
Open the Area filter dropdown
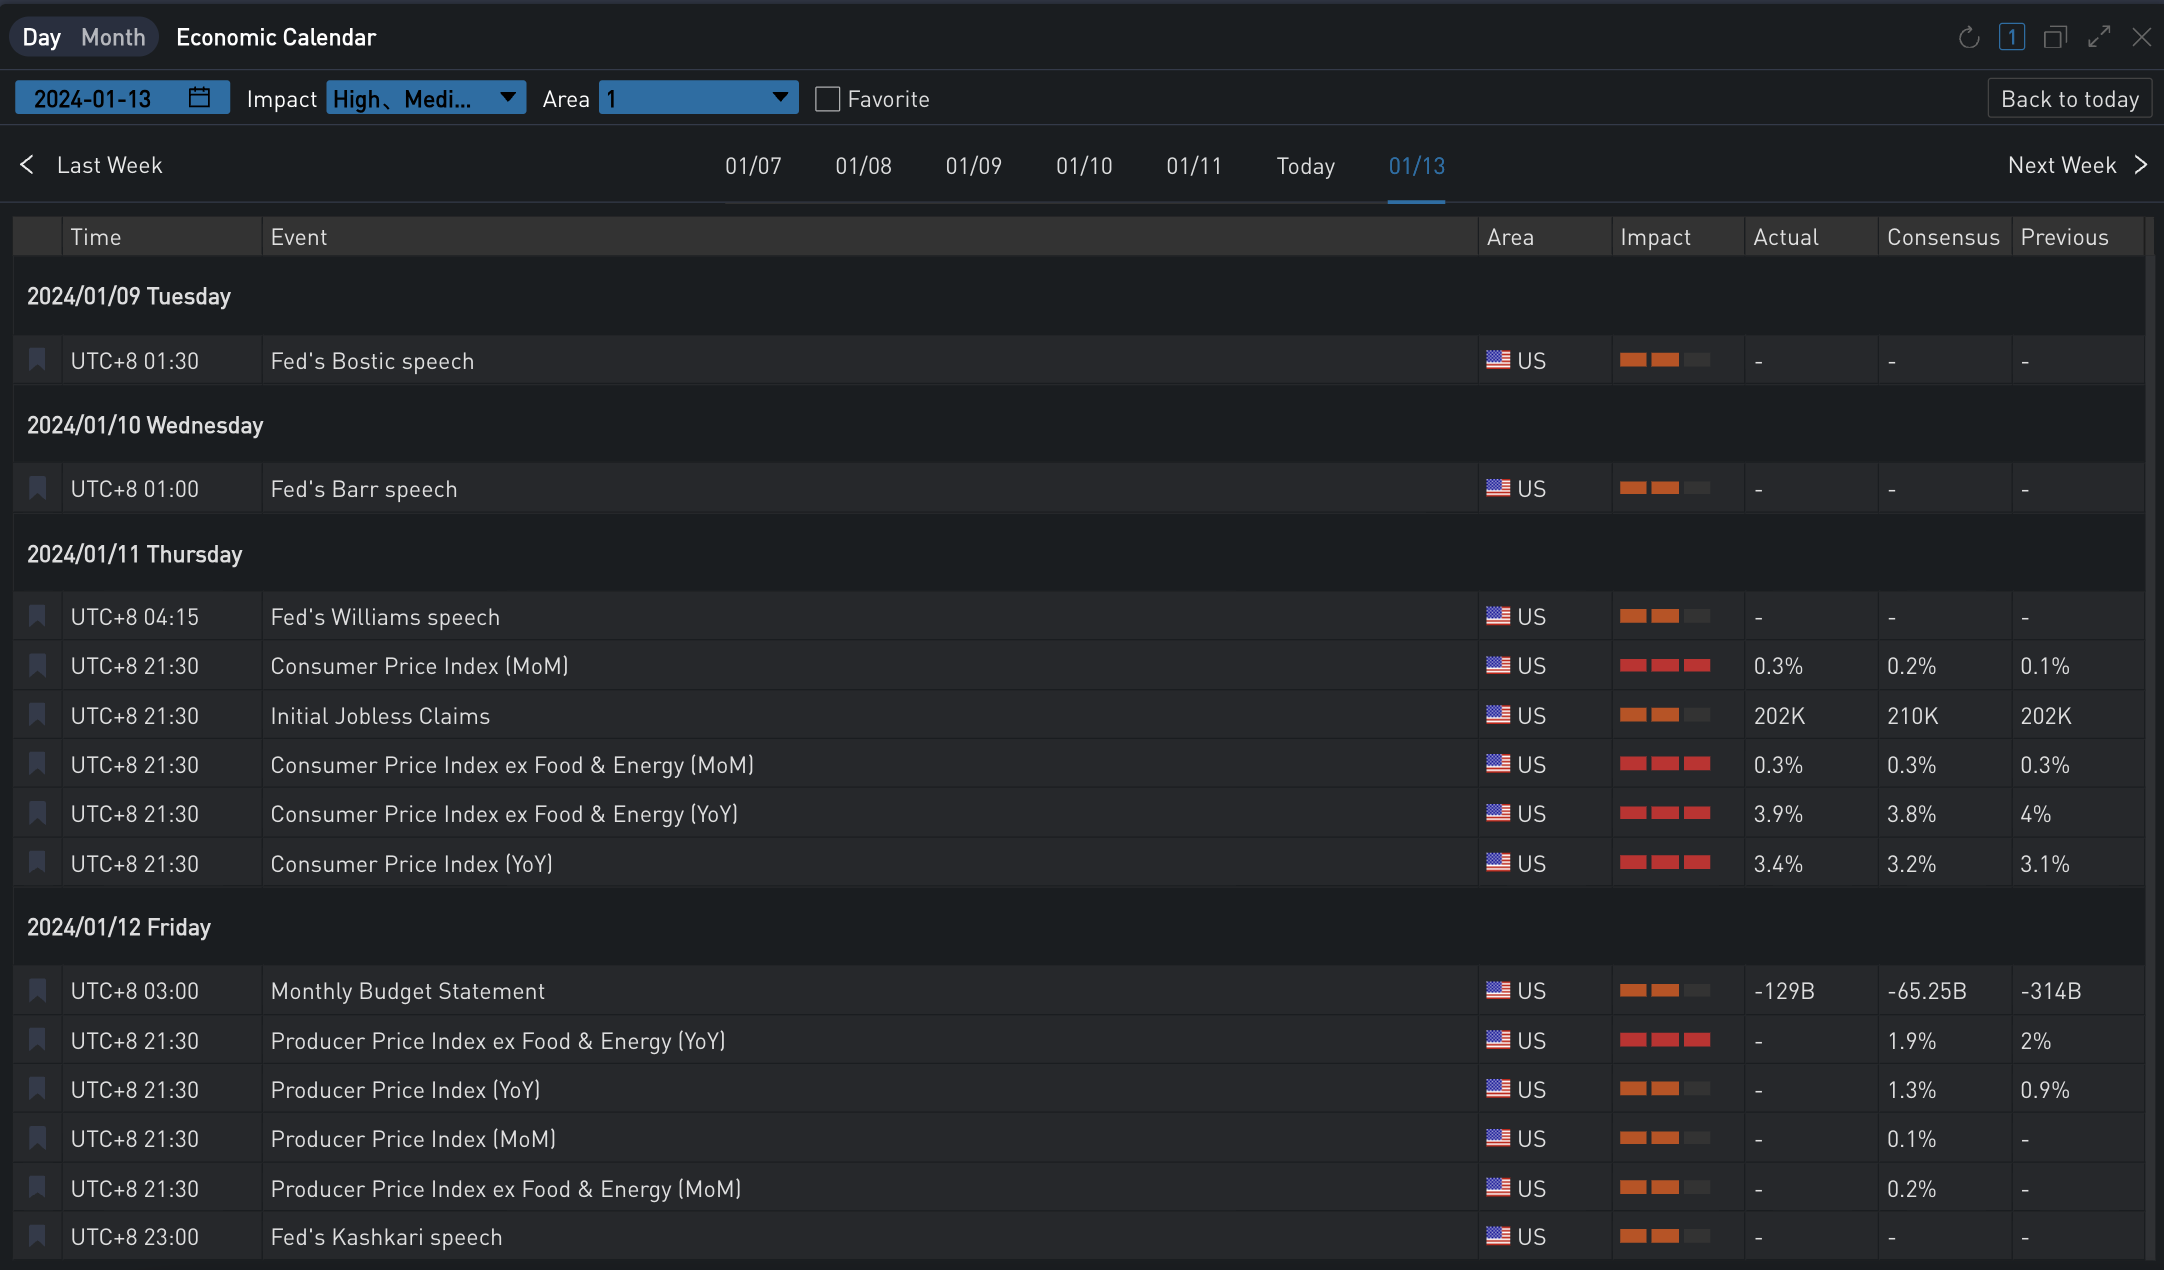point(698,98)
